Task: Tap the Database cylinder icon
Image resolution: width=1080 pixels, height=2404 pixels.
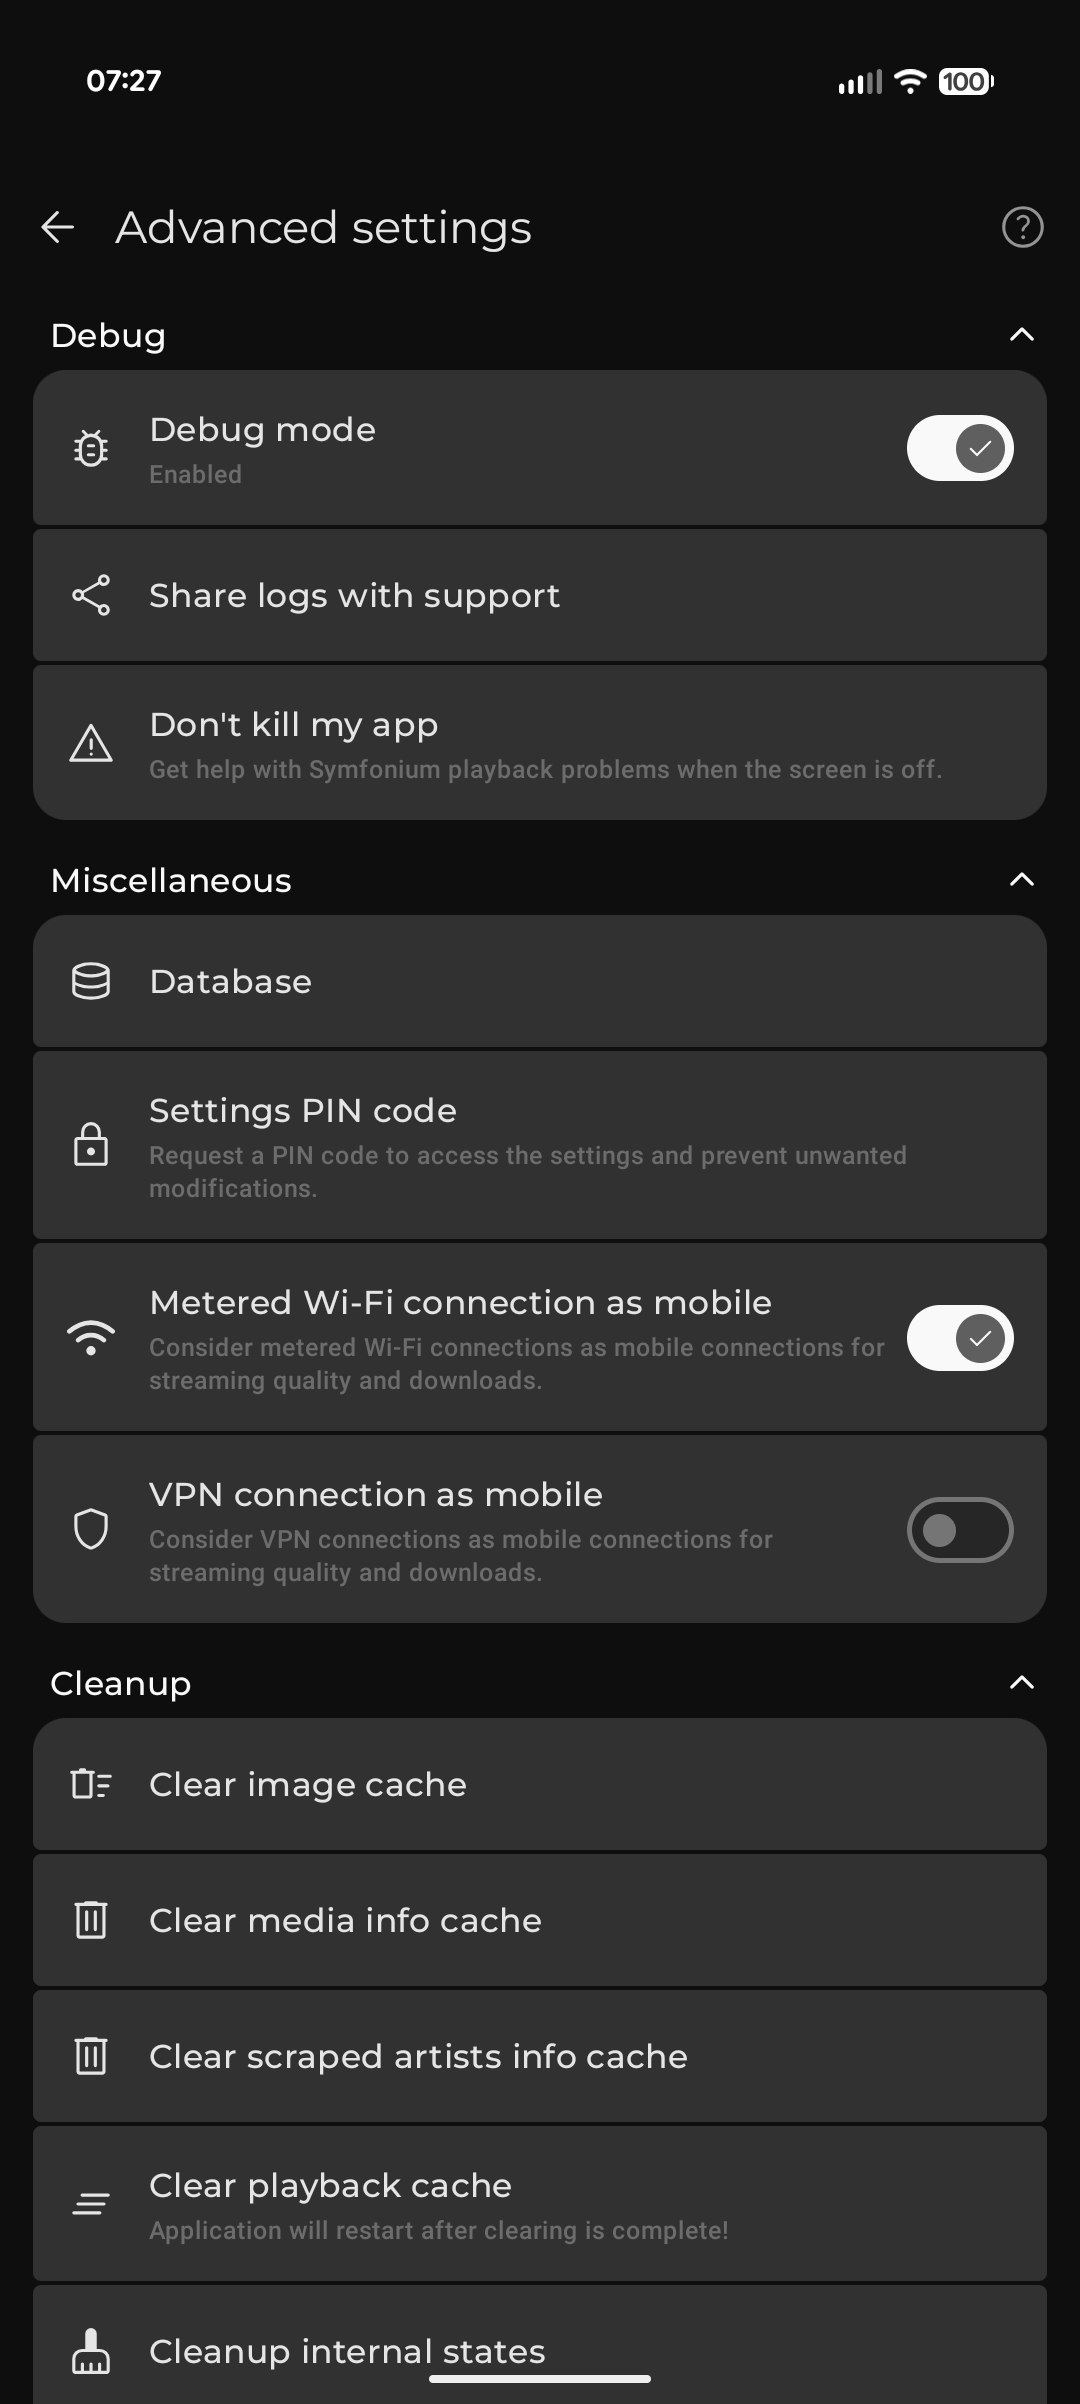Action: tap(91, 982)
